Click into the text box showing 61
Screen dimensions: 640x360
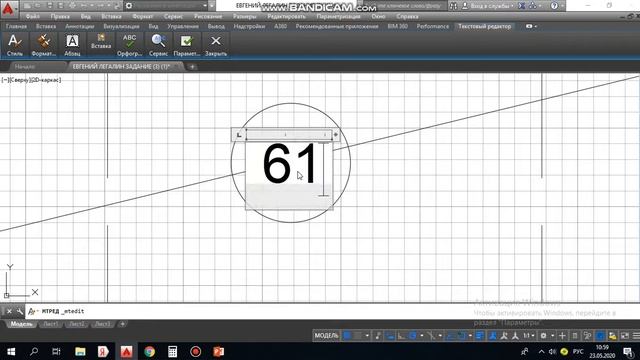click(x=289, y=175)
